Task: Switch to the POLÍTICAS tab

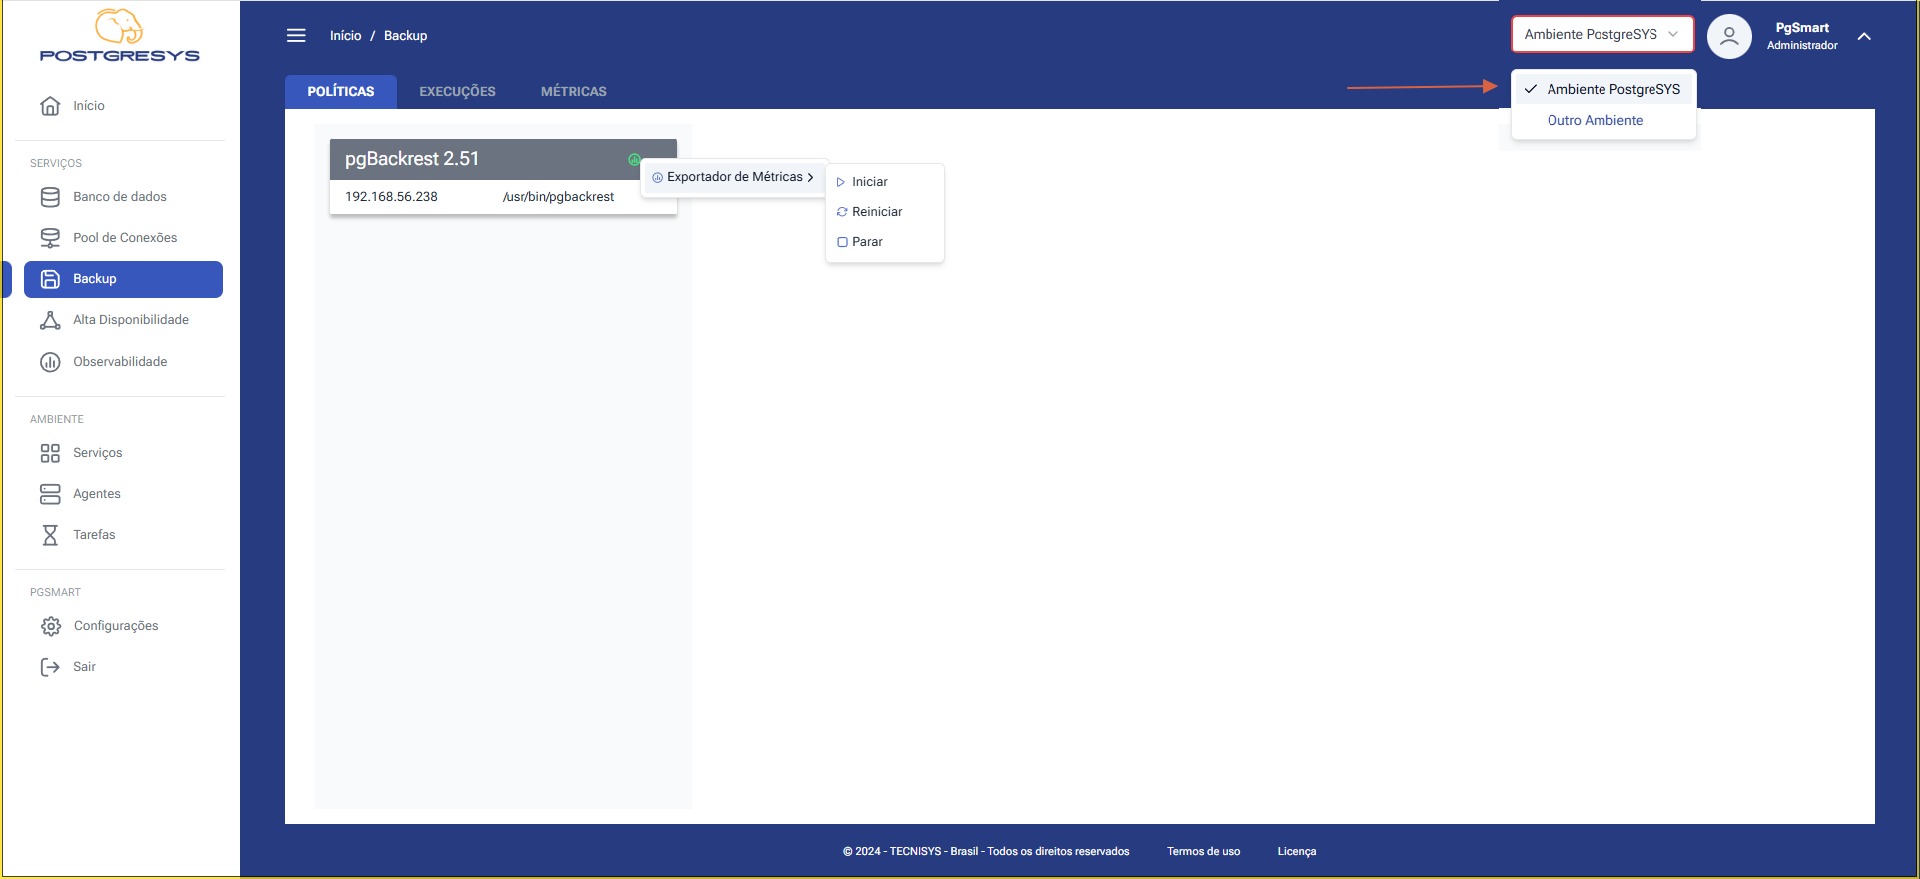Action: 341,91
